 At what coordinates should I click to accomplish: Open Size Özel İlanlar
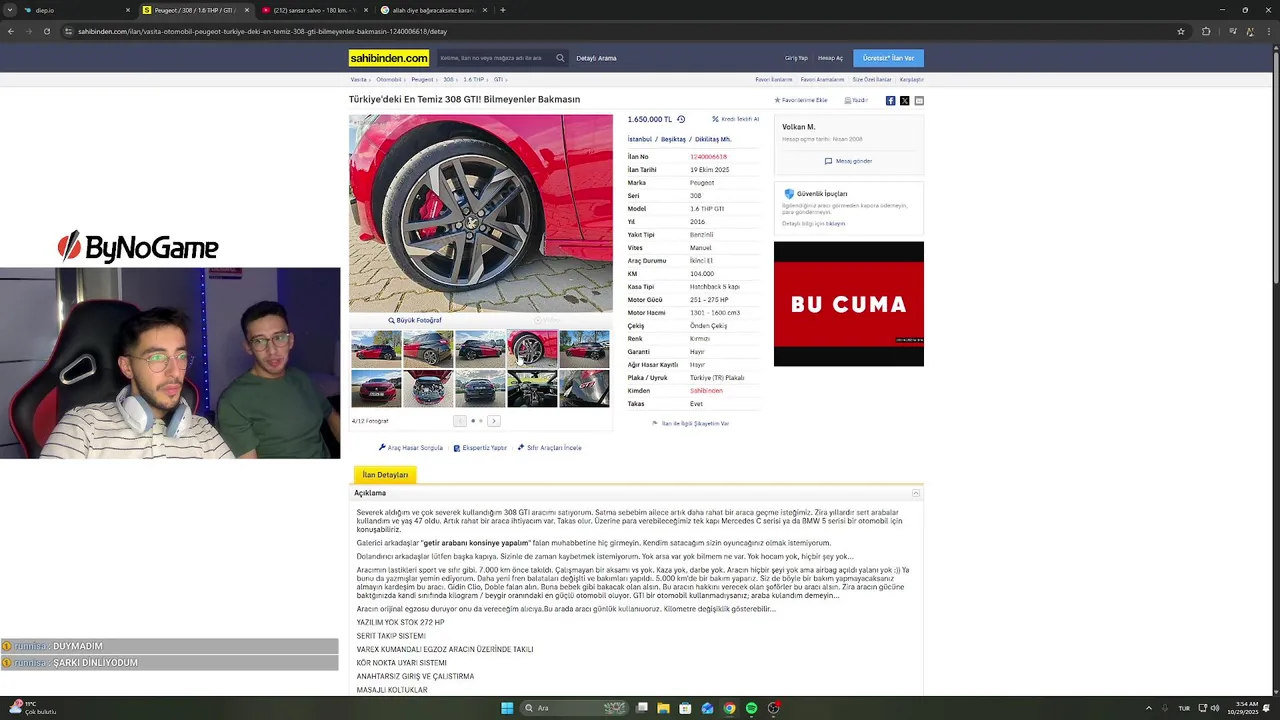(x=871, y=79)
